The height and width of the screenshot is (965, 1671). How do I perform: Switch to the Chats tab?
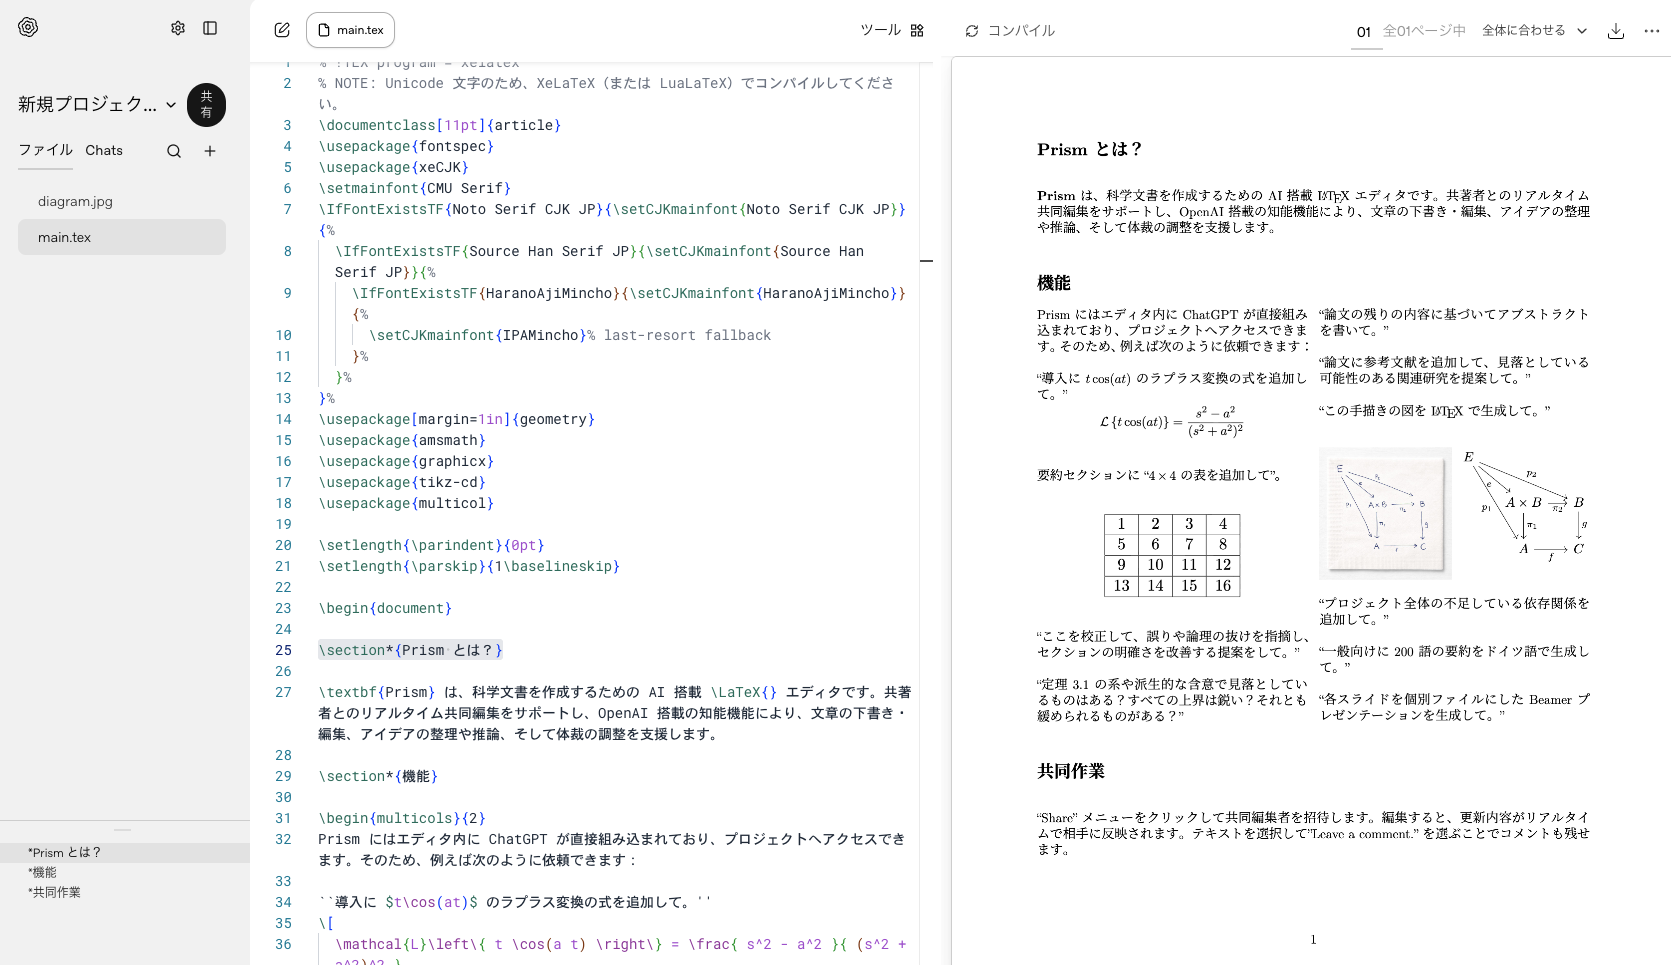pos(104,150)
